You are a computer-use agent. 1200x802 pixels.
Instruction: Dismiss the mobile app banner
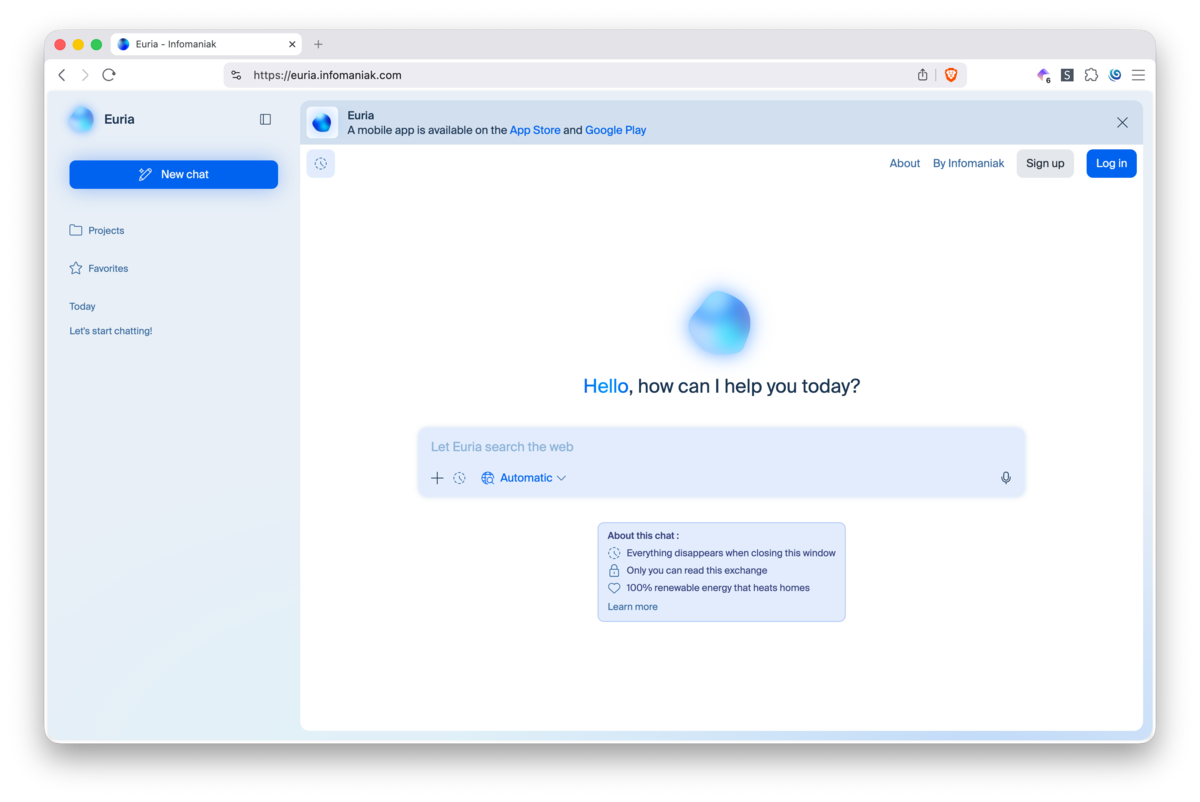pos(1122,122)
